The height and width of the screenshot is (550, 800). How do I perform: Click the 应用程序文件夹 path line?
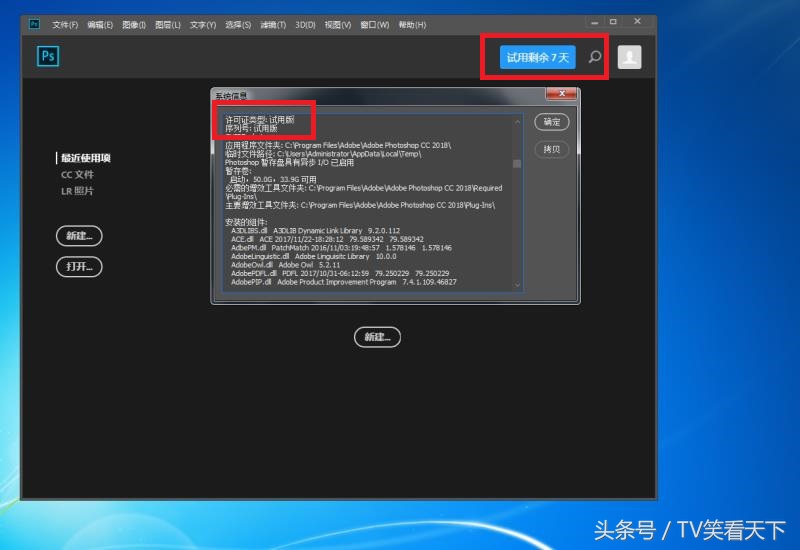[338, 145]
